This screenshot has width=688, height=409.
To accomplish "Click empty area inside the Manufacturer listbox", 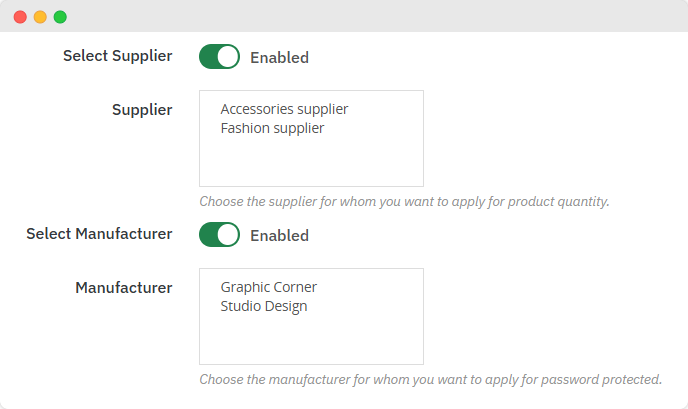I will [x=311, y=340].
